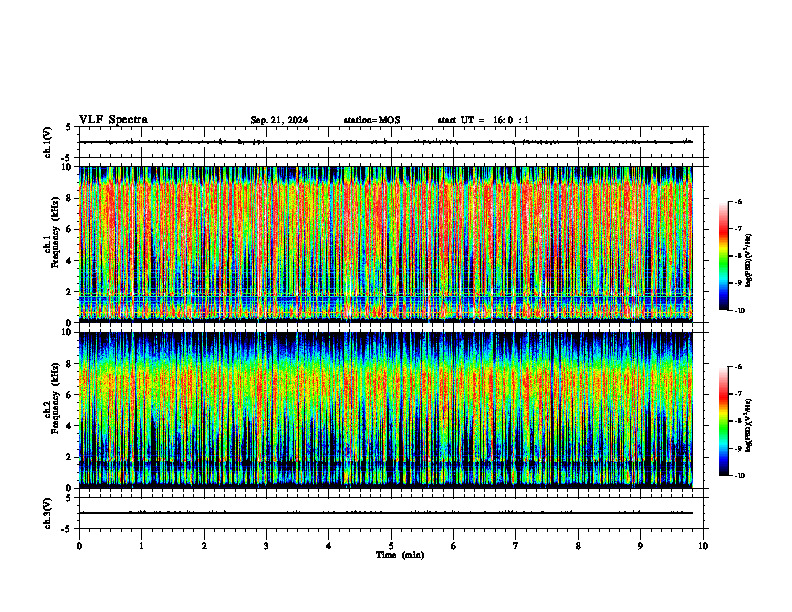The image size is (792, 612).
Task: Click the "VLF Spectra" plot title
Action: click(113, 119)
